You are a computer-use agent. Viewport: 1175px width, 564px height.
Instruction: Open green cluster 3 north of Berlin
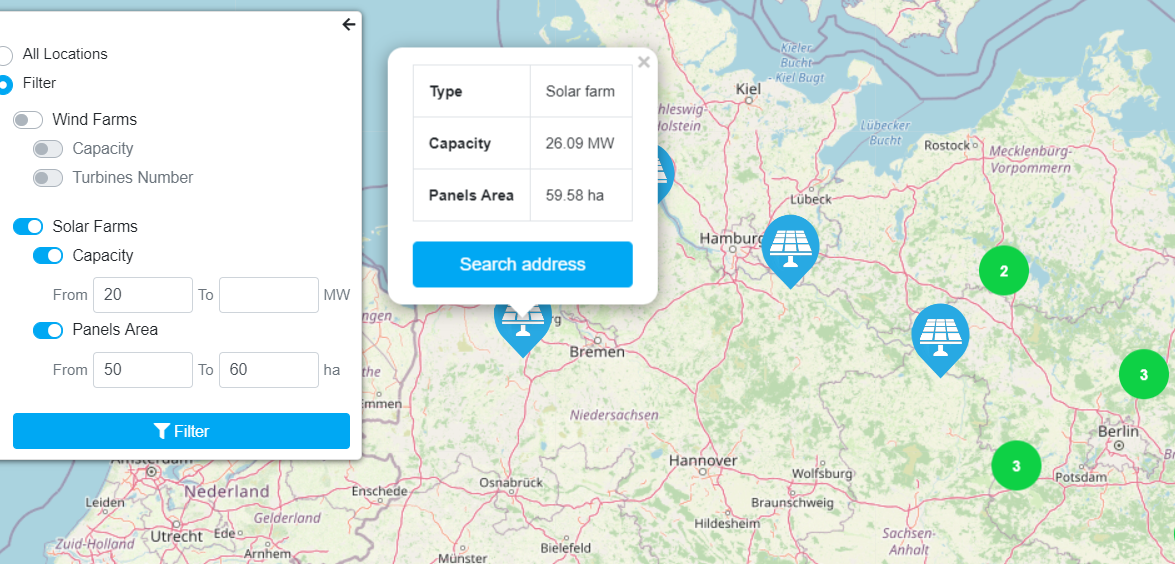pyautogui.click(x=1144, y=374)
